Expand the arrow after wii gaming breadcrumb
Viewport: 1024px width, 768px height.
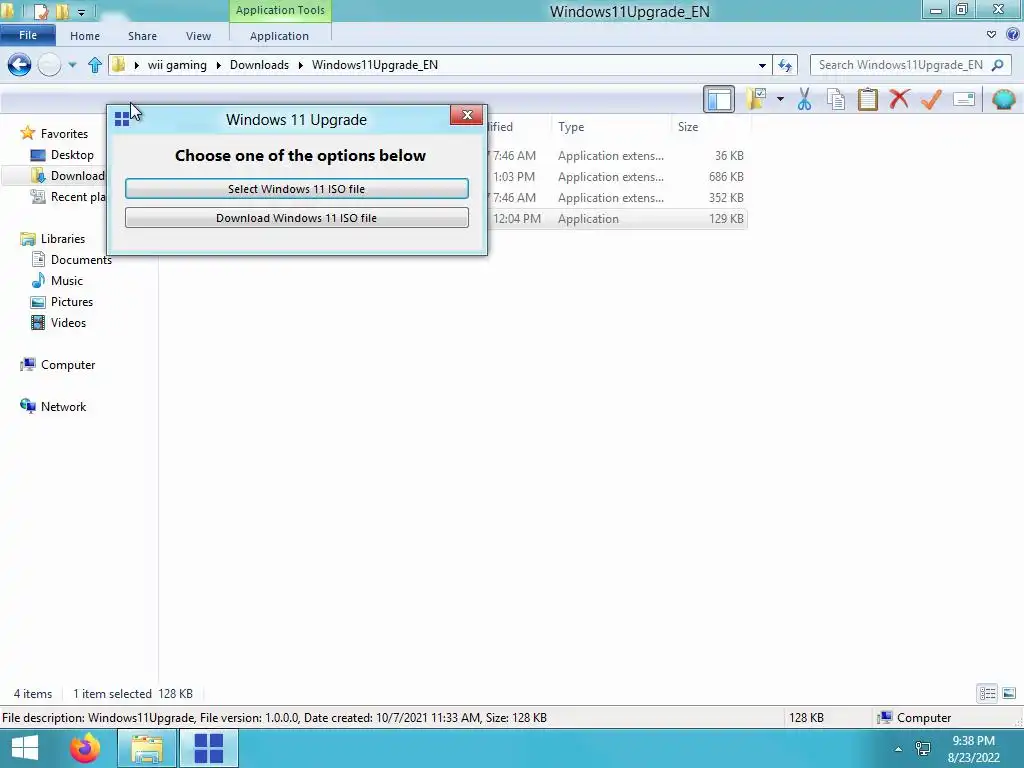click(x=219, y=65)
